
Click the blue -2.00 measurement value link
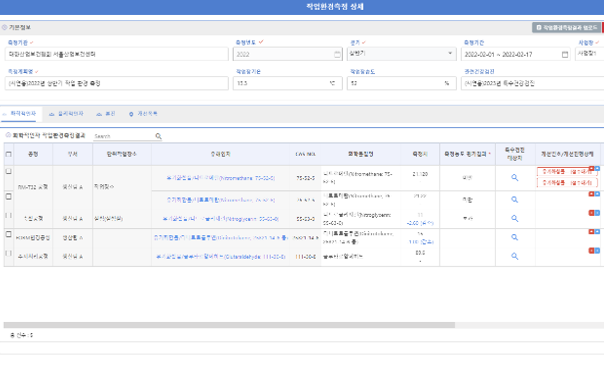(x=420, y=223)
